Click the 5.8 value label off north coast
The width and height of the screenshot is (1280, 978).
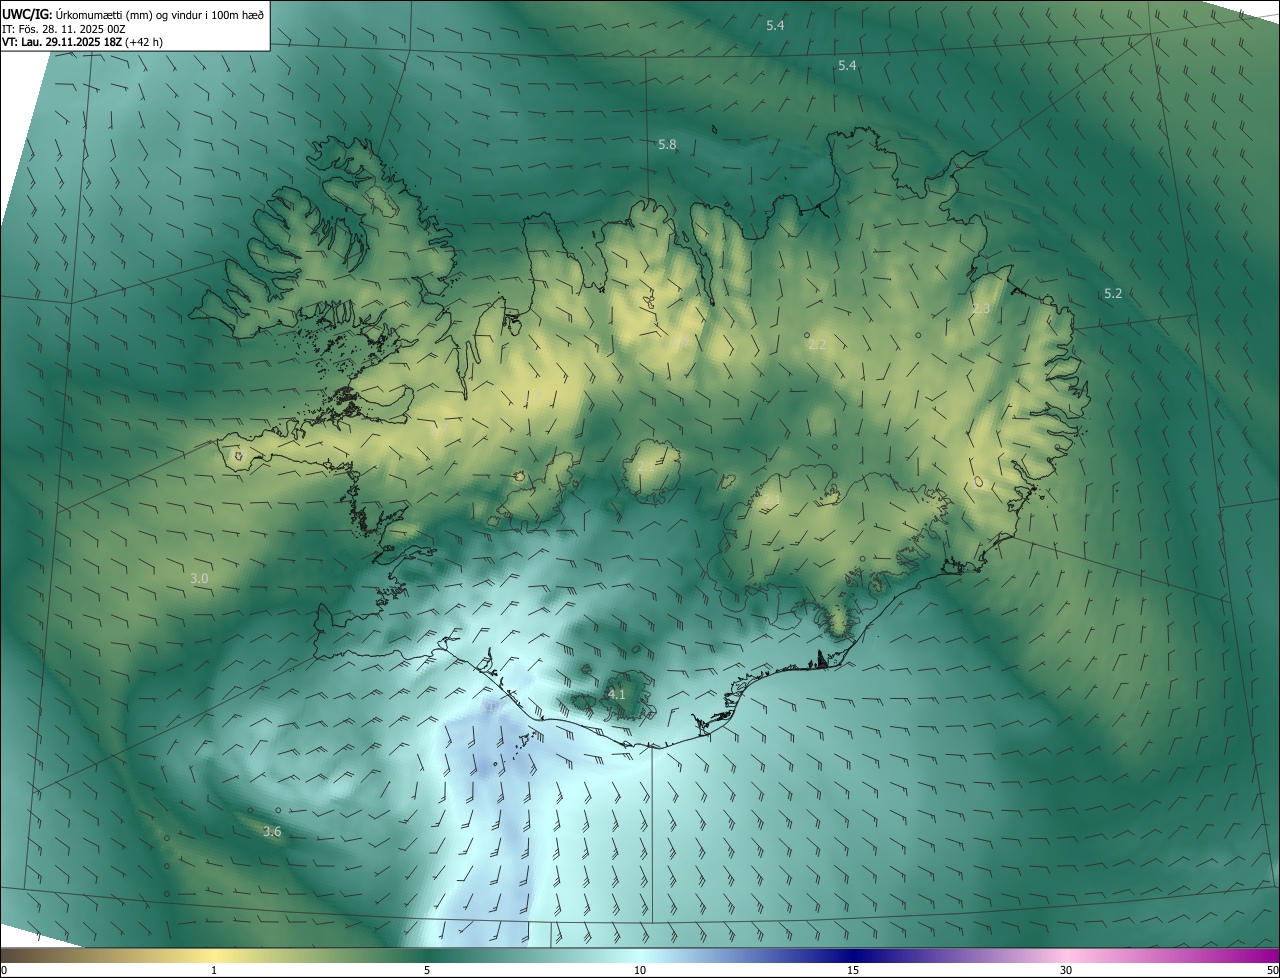(667, 145)
